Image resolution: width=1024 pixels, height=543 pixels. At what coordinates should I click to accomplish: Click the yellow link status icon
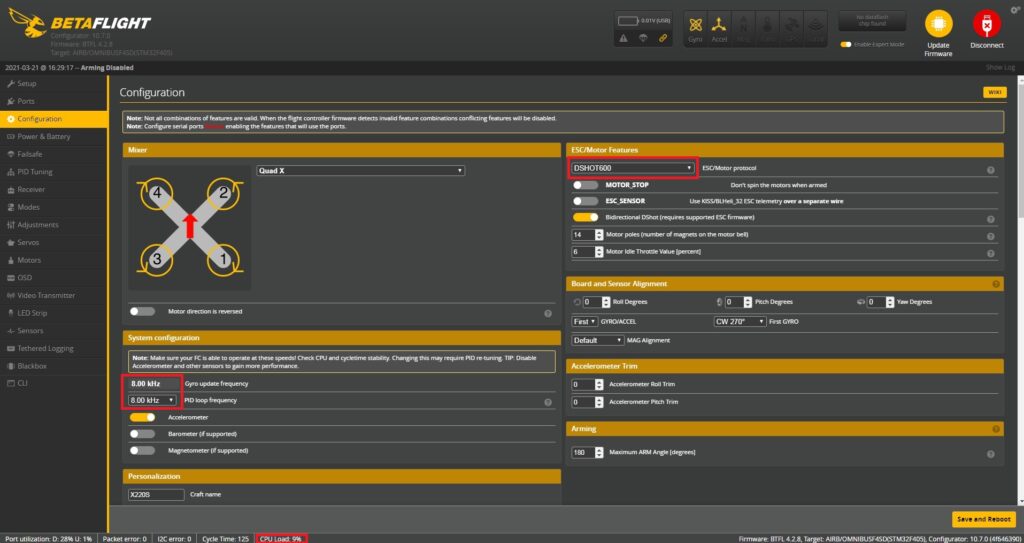[x=662, y=39]
